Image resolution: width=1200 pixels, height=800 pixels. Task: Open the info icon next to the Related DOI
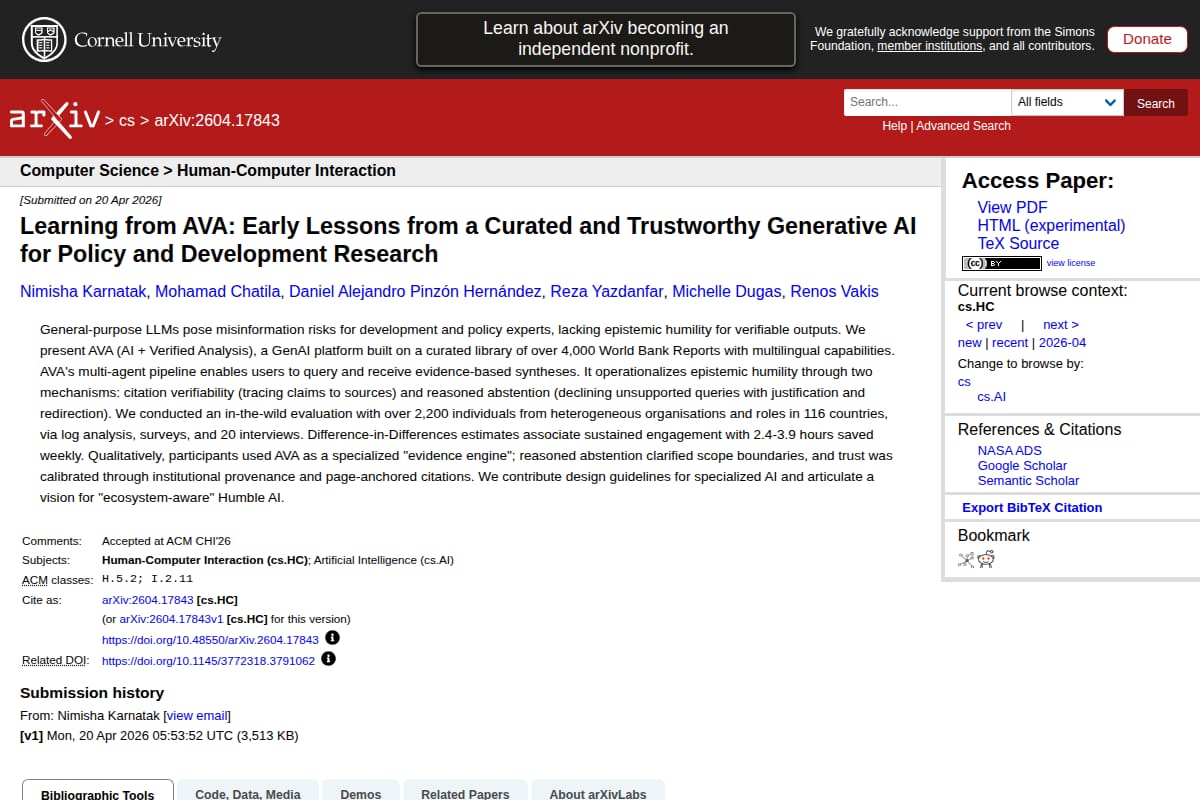(328, 659)
